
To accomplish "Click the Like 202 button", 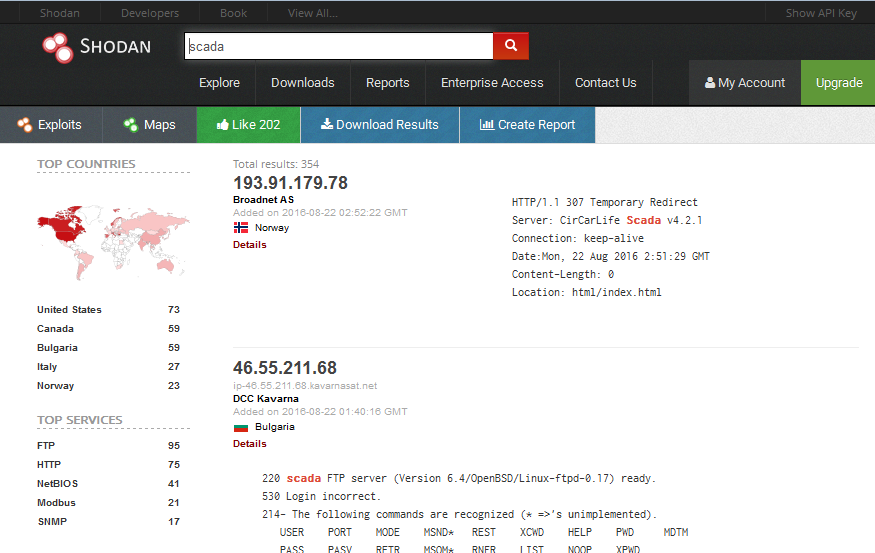I will coord(248,124).
